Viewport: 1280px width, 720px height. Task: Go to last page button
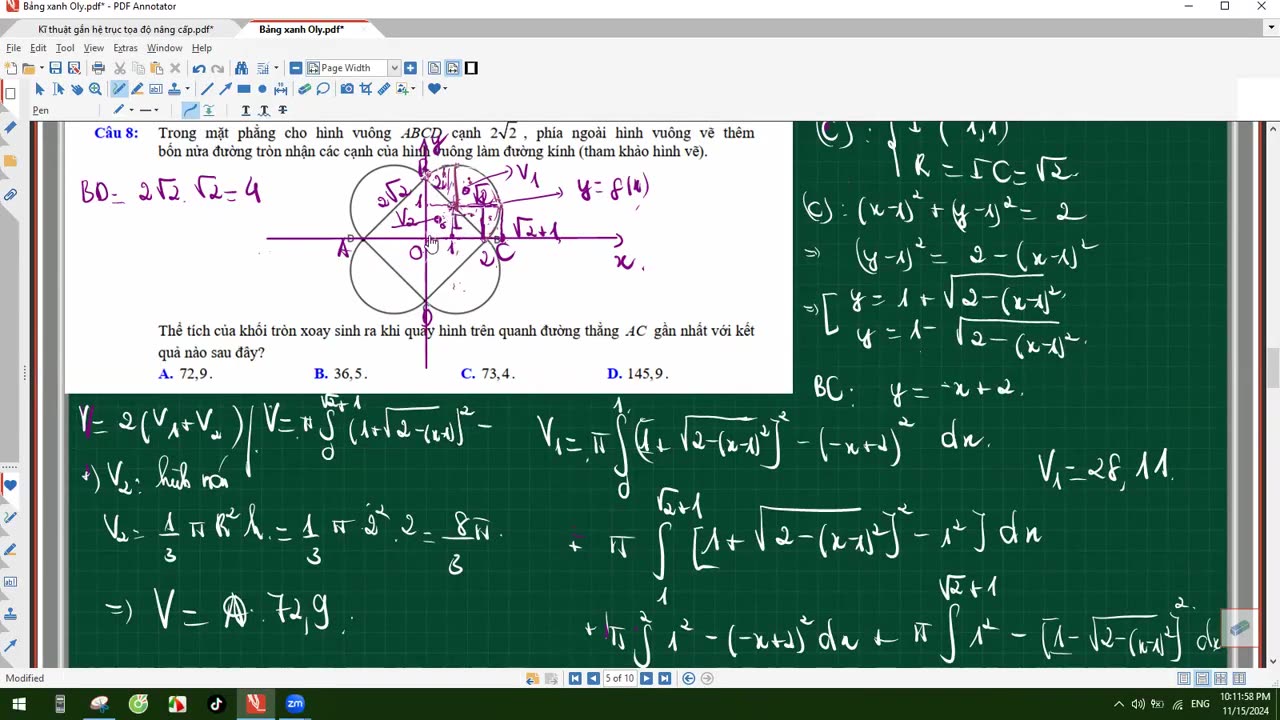pyautogui.click(x=664, y=678)
